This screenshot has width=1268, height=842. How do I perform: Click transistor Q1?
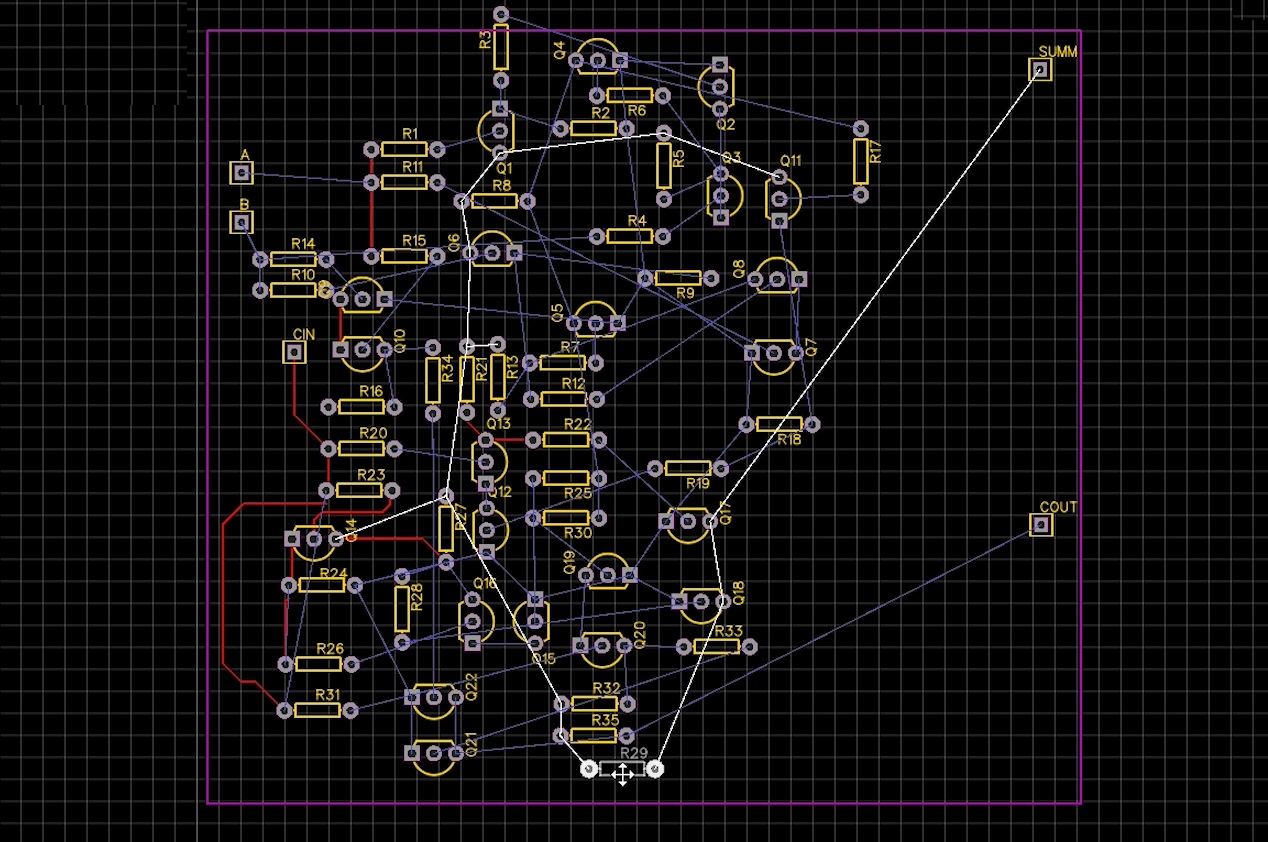tap(498, 130)
